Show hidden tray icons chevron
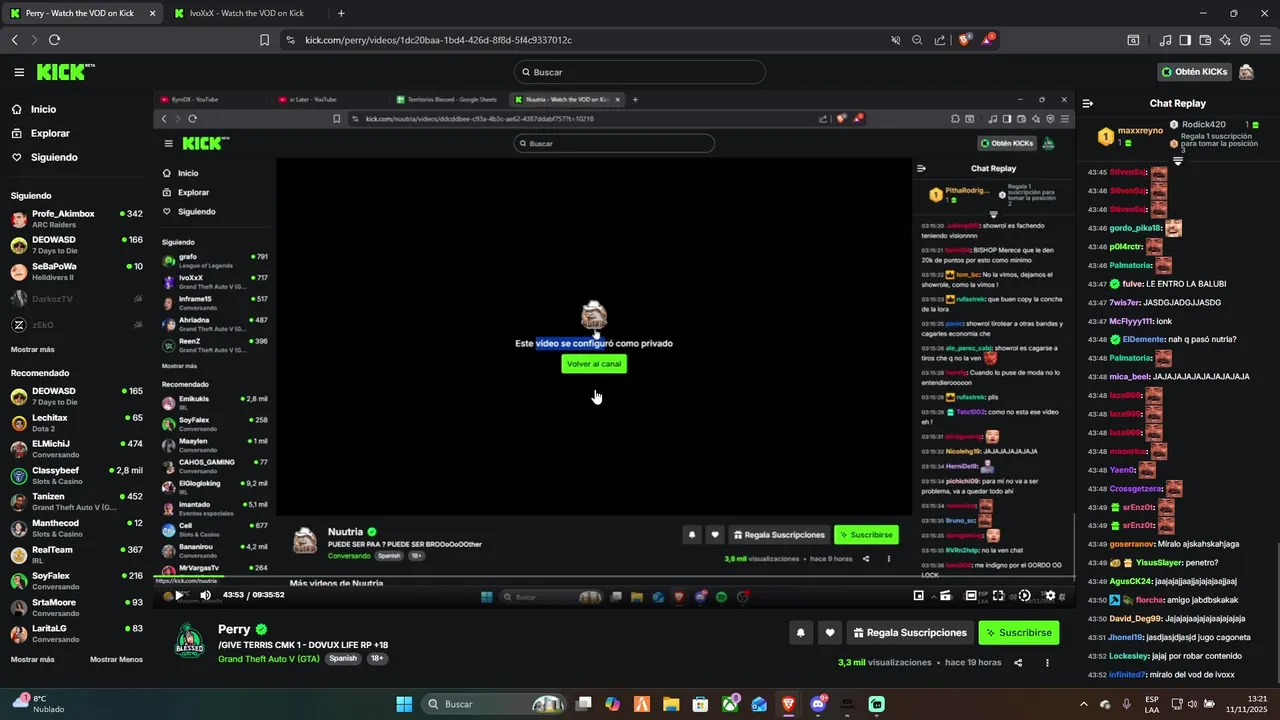 pyautogui.click(x=1084, y=704)
